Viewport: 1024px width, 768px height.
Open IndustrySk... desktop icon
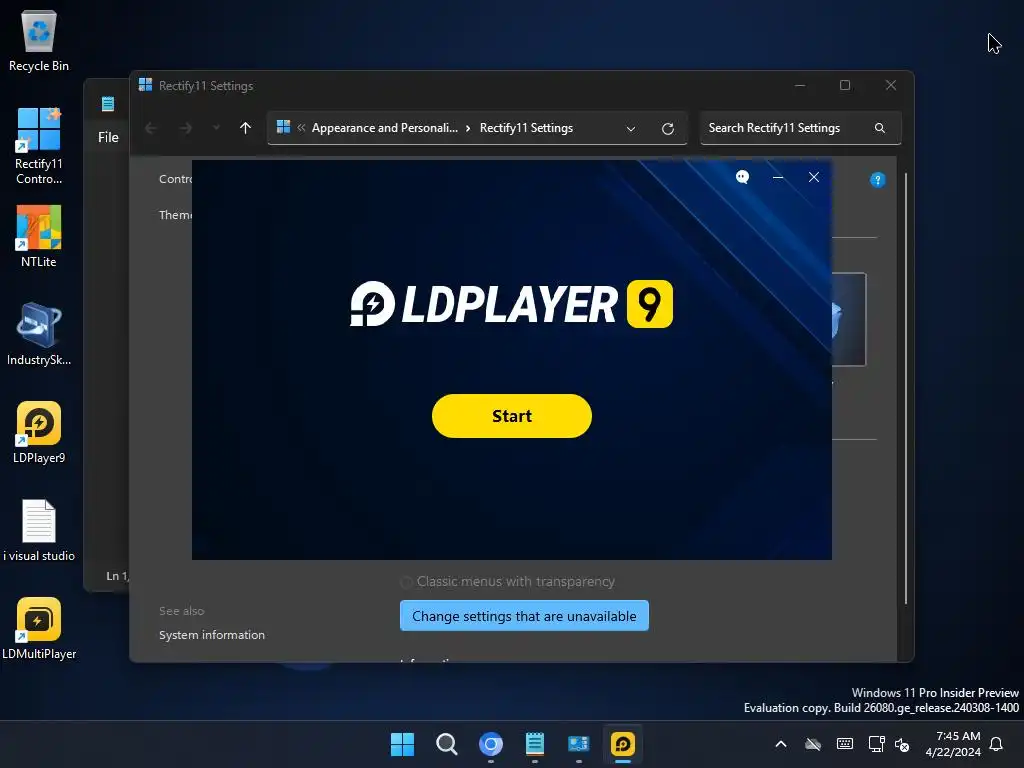[x=39, y=334]
